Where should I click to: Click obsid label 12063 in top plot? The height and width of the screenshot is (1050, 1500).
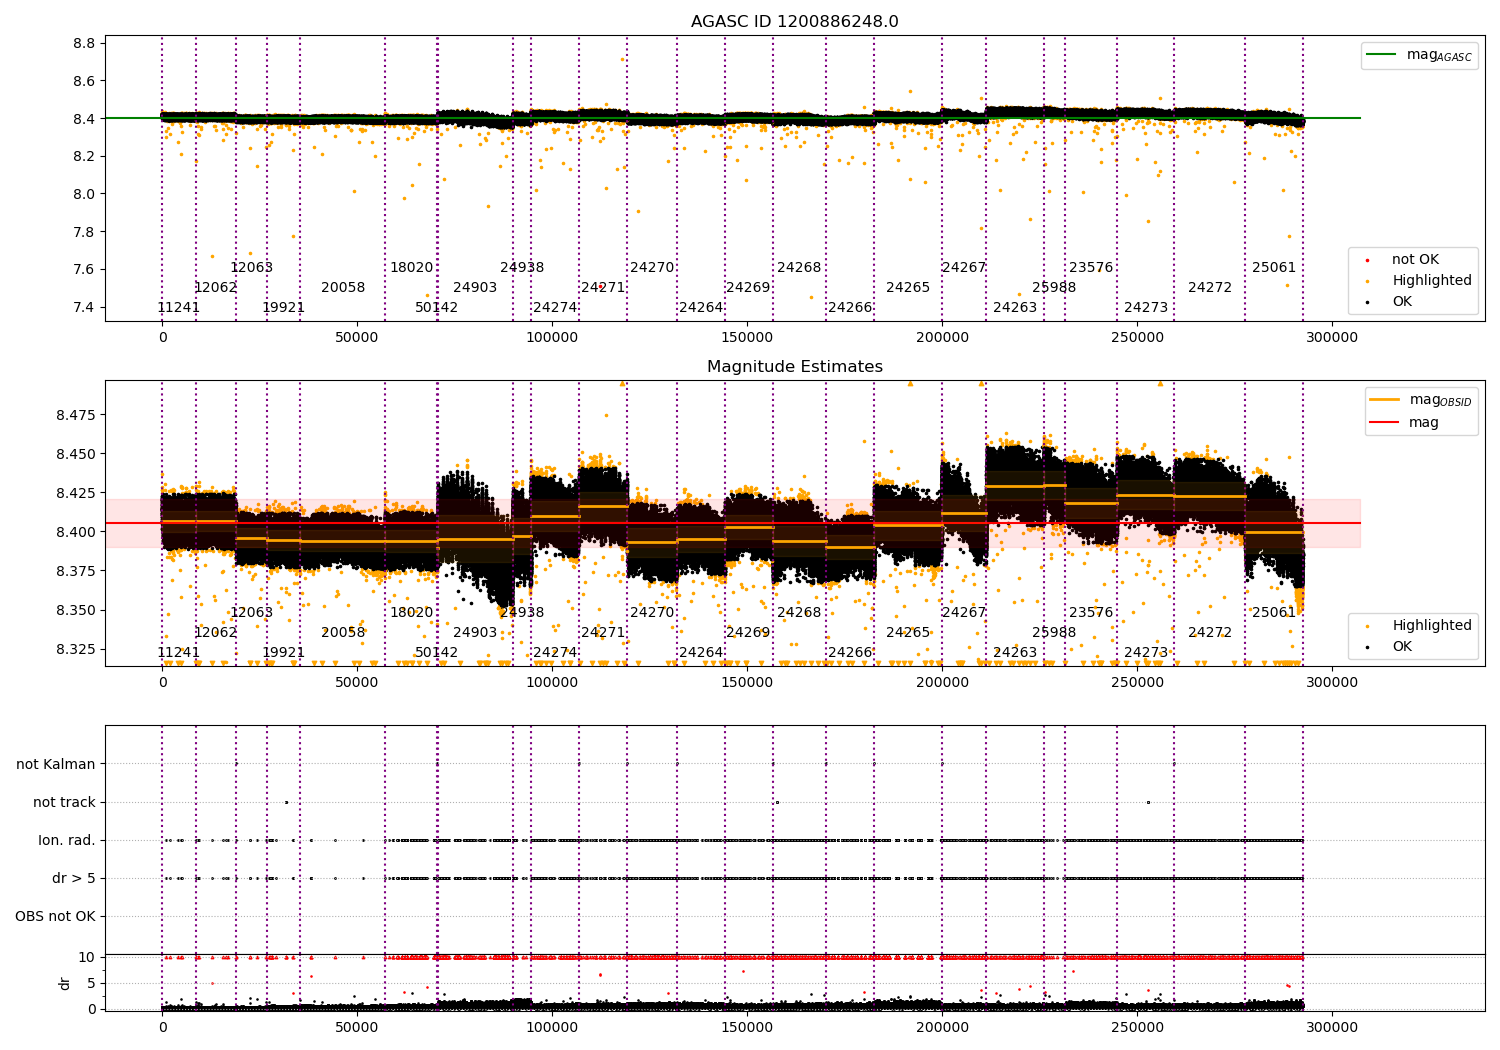click(252, 267)
